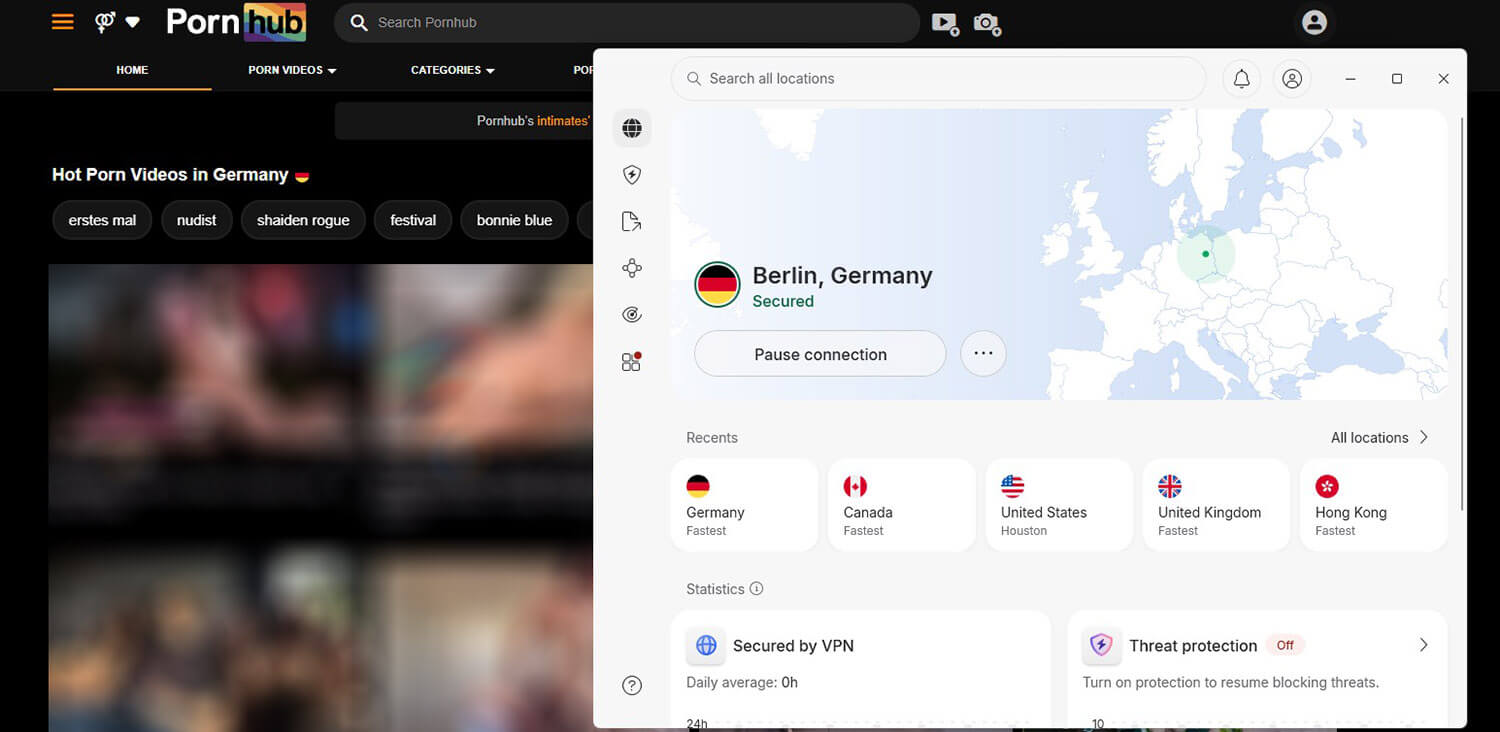Click the magnifier icon in website search bar

pos(359,22)
